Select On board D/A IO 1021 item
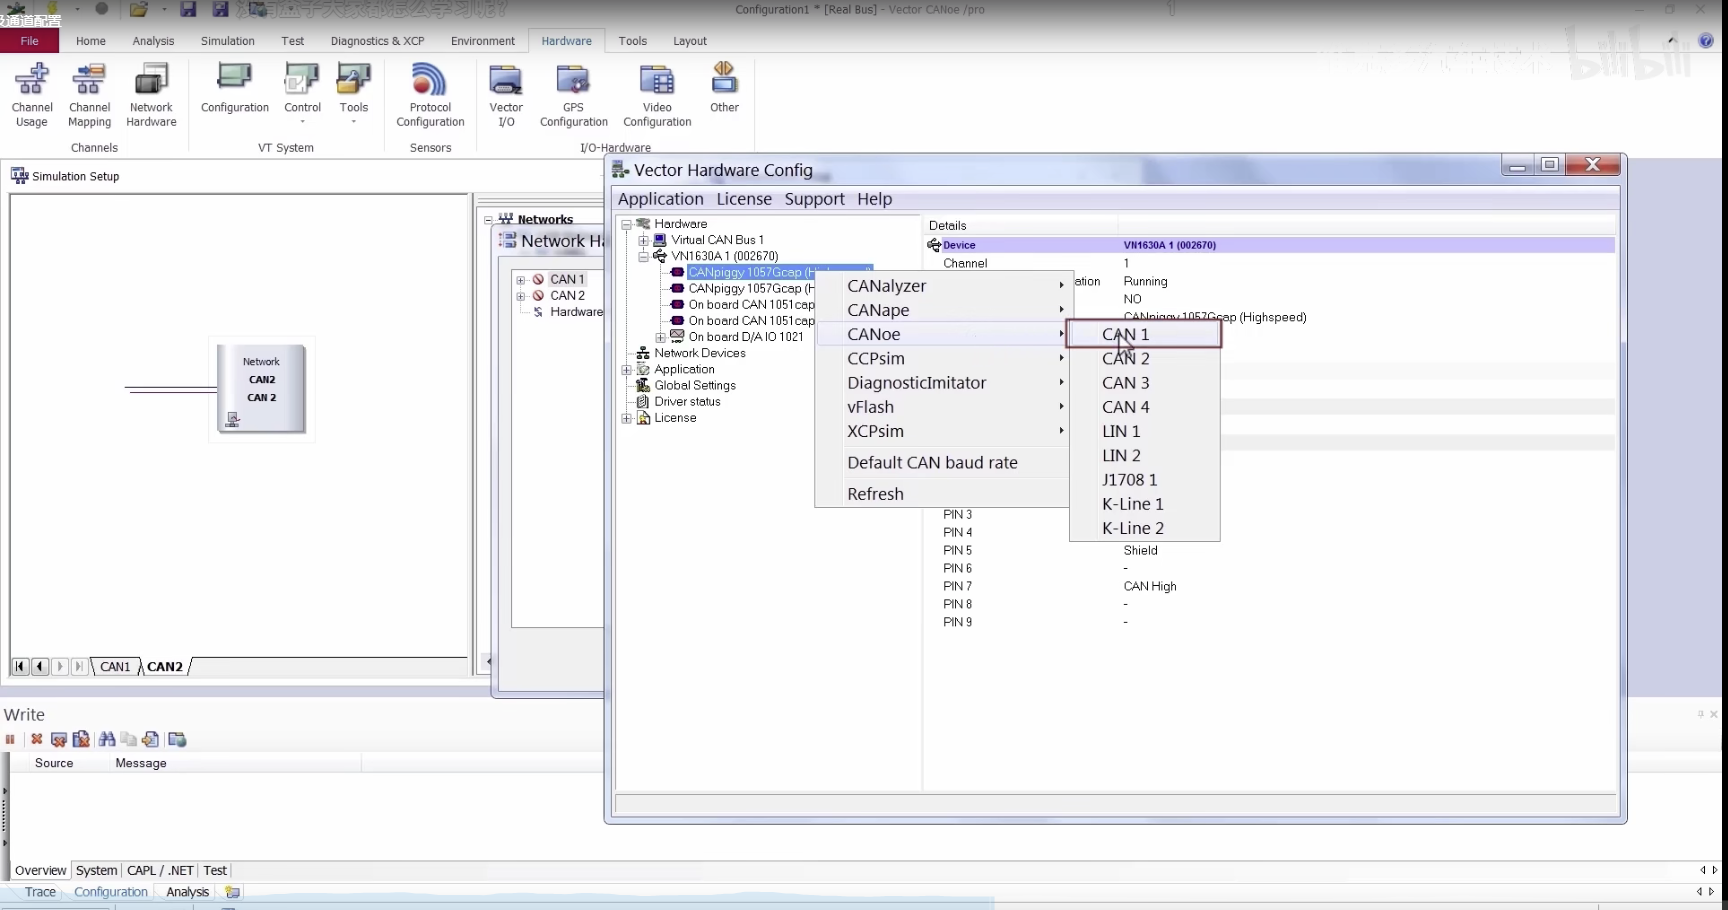 (x=746, y=337)
